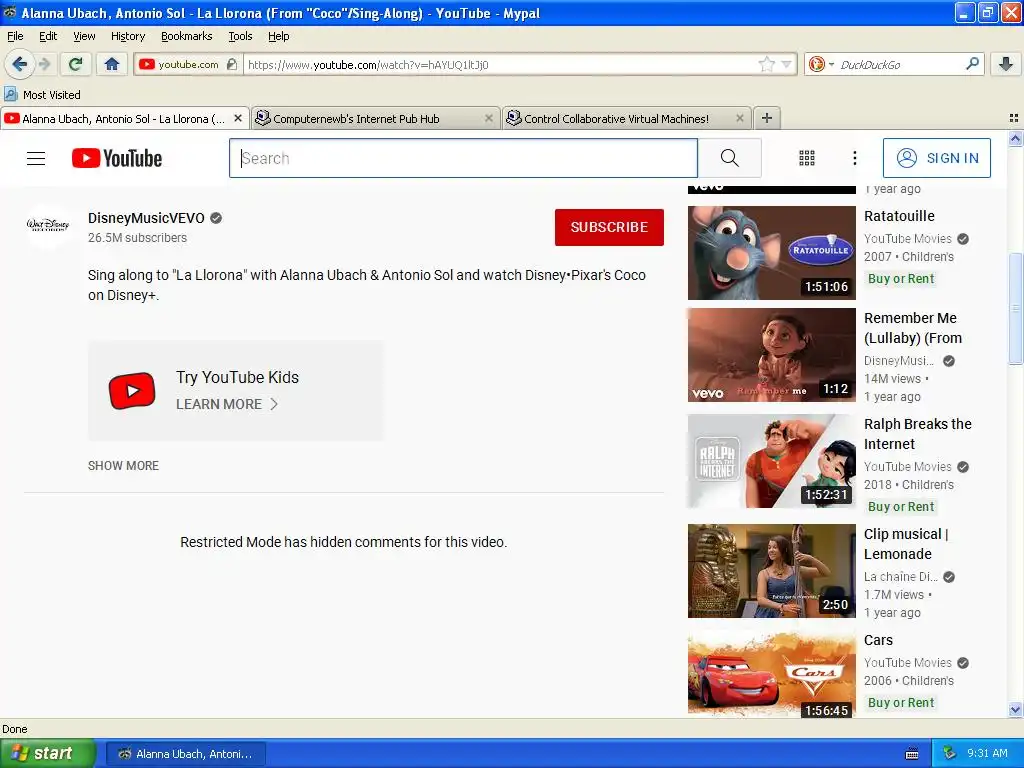Open the Remember Me (Lullaby) thumbnail
The height and width of the screenshot is (768, 1024).
(771, 355)
